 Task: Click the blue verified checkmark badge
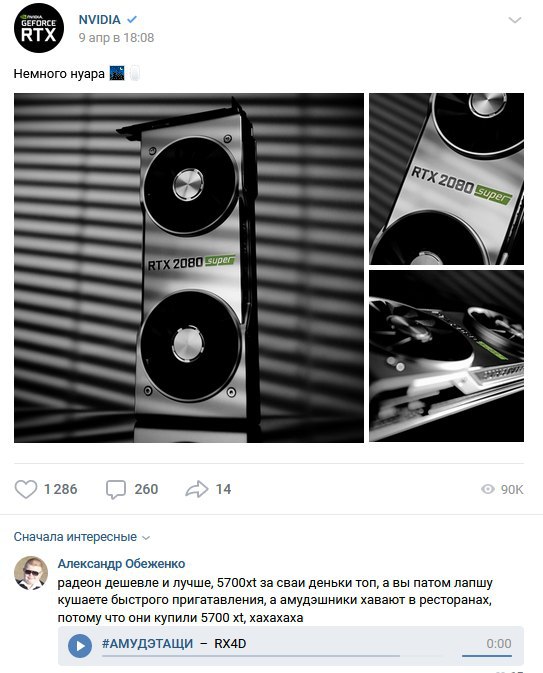[132, 19]
